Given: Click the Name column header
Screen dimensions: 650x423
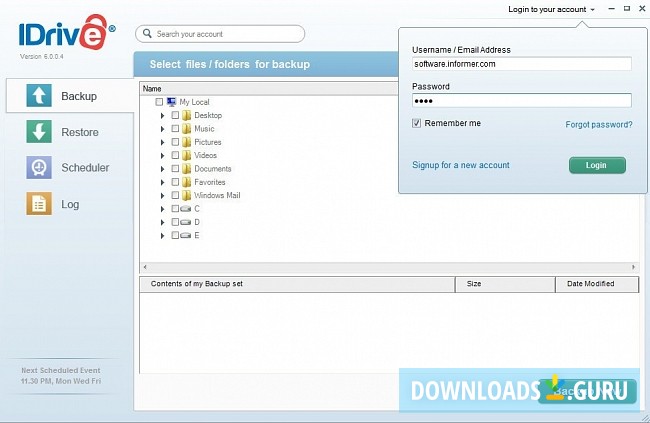Looking at the screenshot, I should coord(269,88).
